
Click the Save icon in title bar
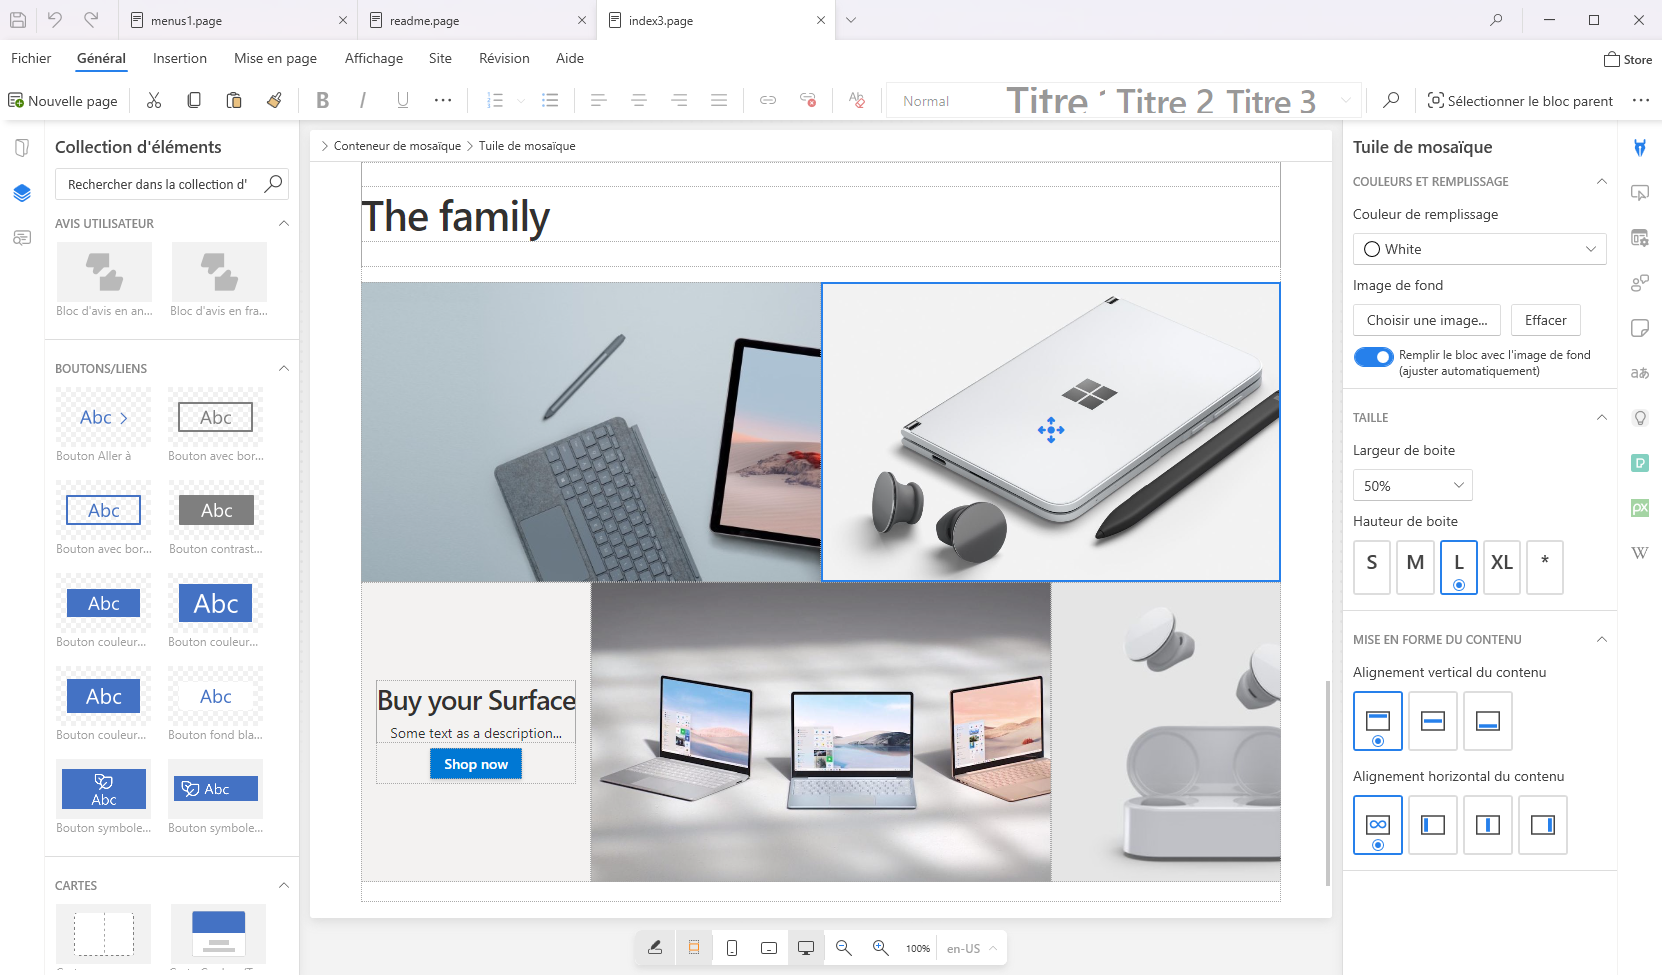pos(18,19)
